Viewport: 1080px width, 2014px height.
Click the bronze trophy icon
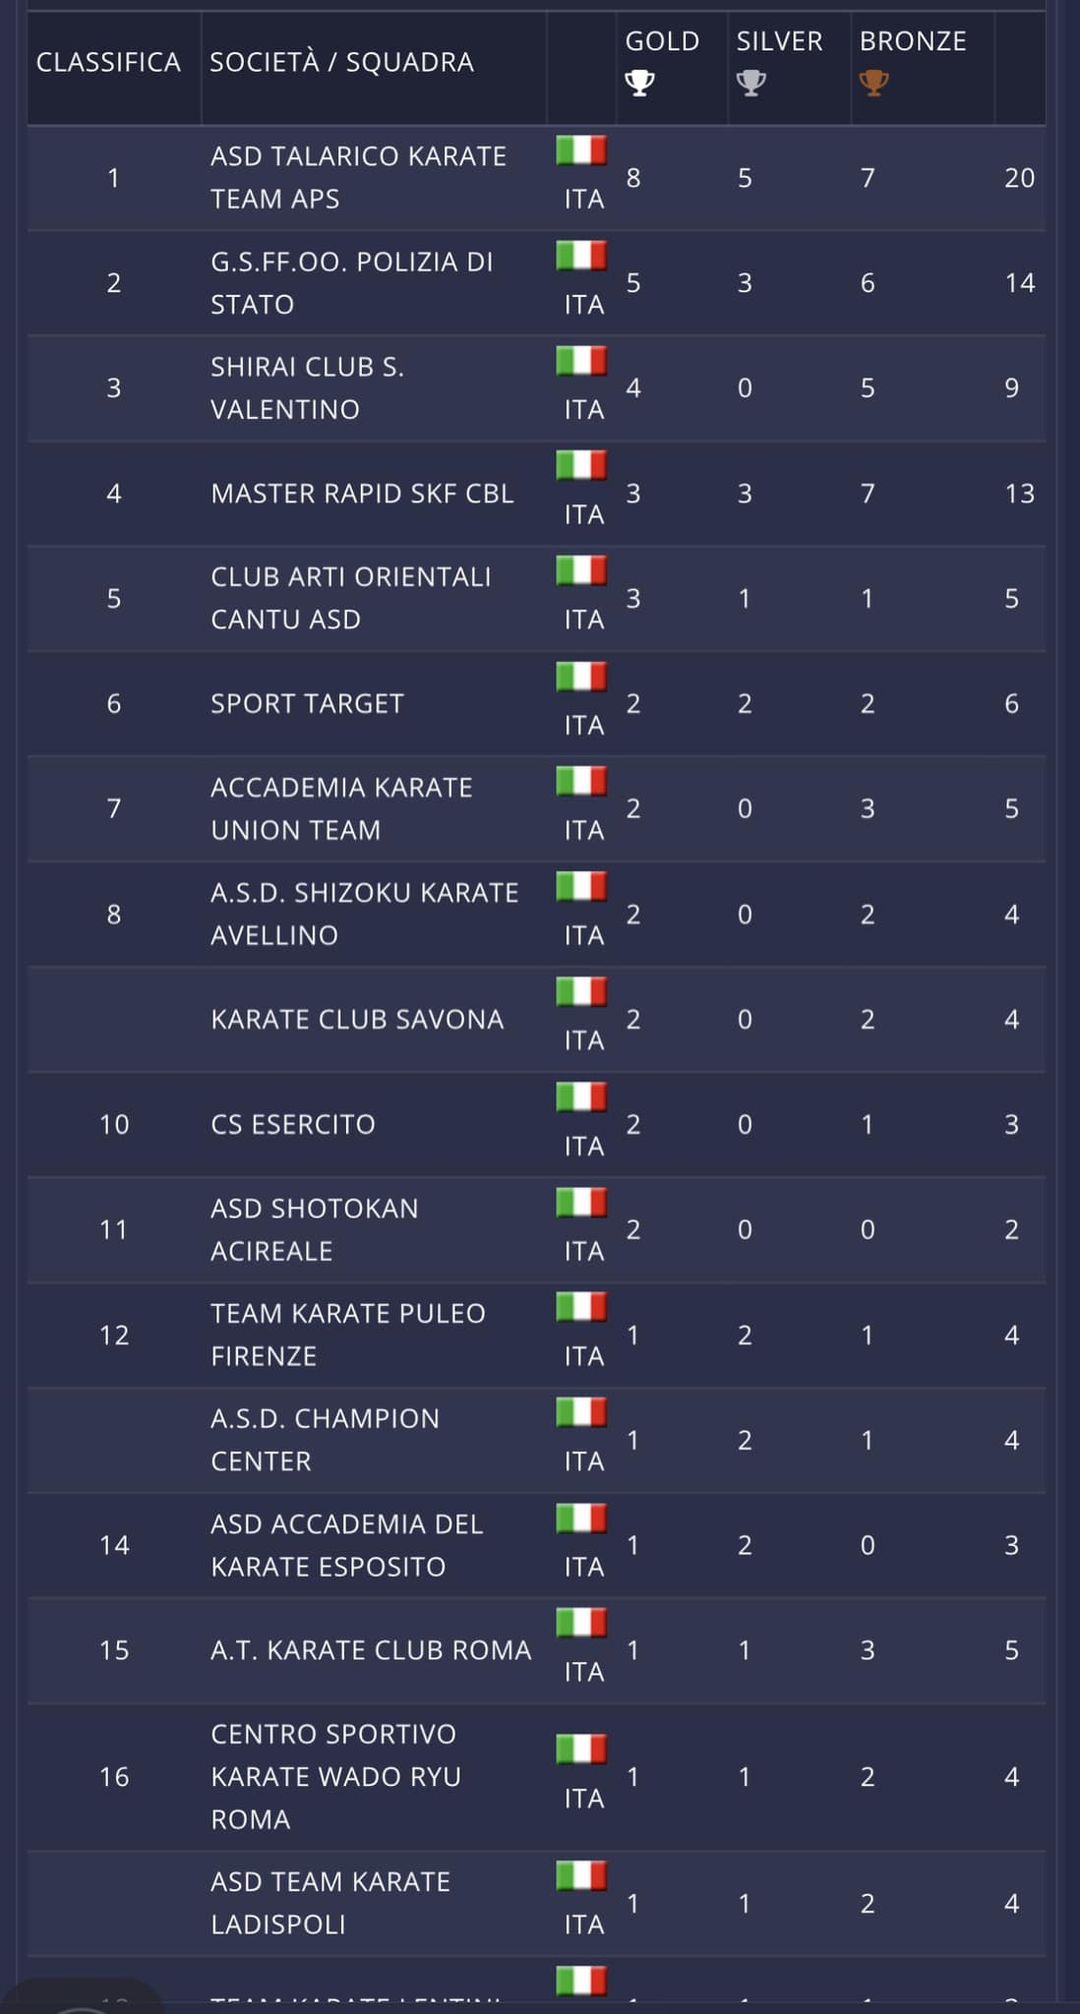(x=874, y=83)
